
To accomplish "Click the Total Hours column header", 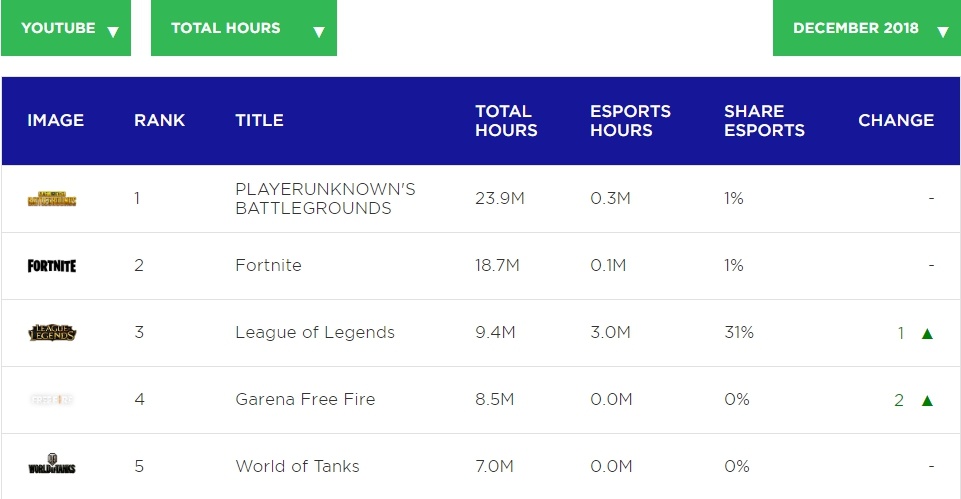I will (505, 120).
